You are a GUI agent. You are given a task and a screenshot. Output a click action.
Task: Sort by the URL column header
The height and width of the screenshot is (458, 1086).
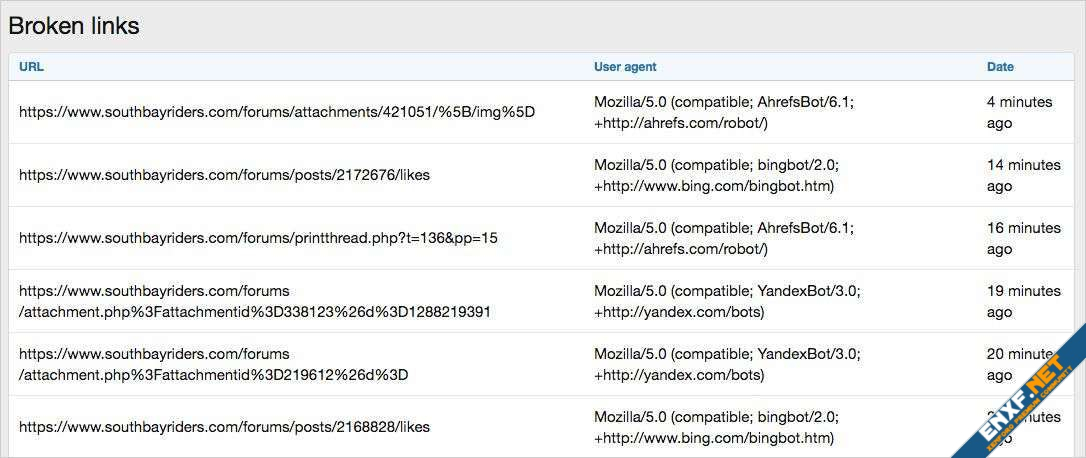point(31,67)
